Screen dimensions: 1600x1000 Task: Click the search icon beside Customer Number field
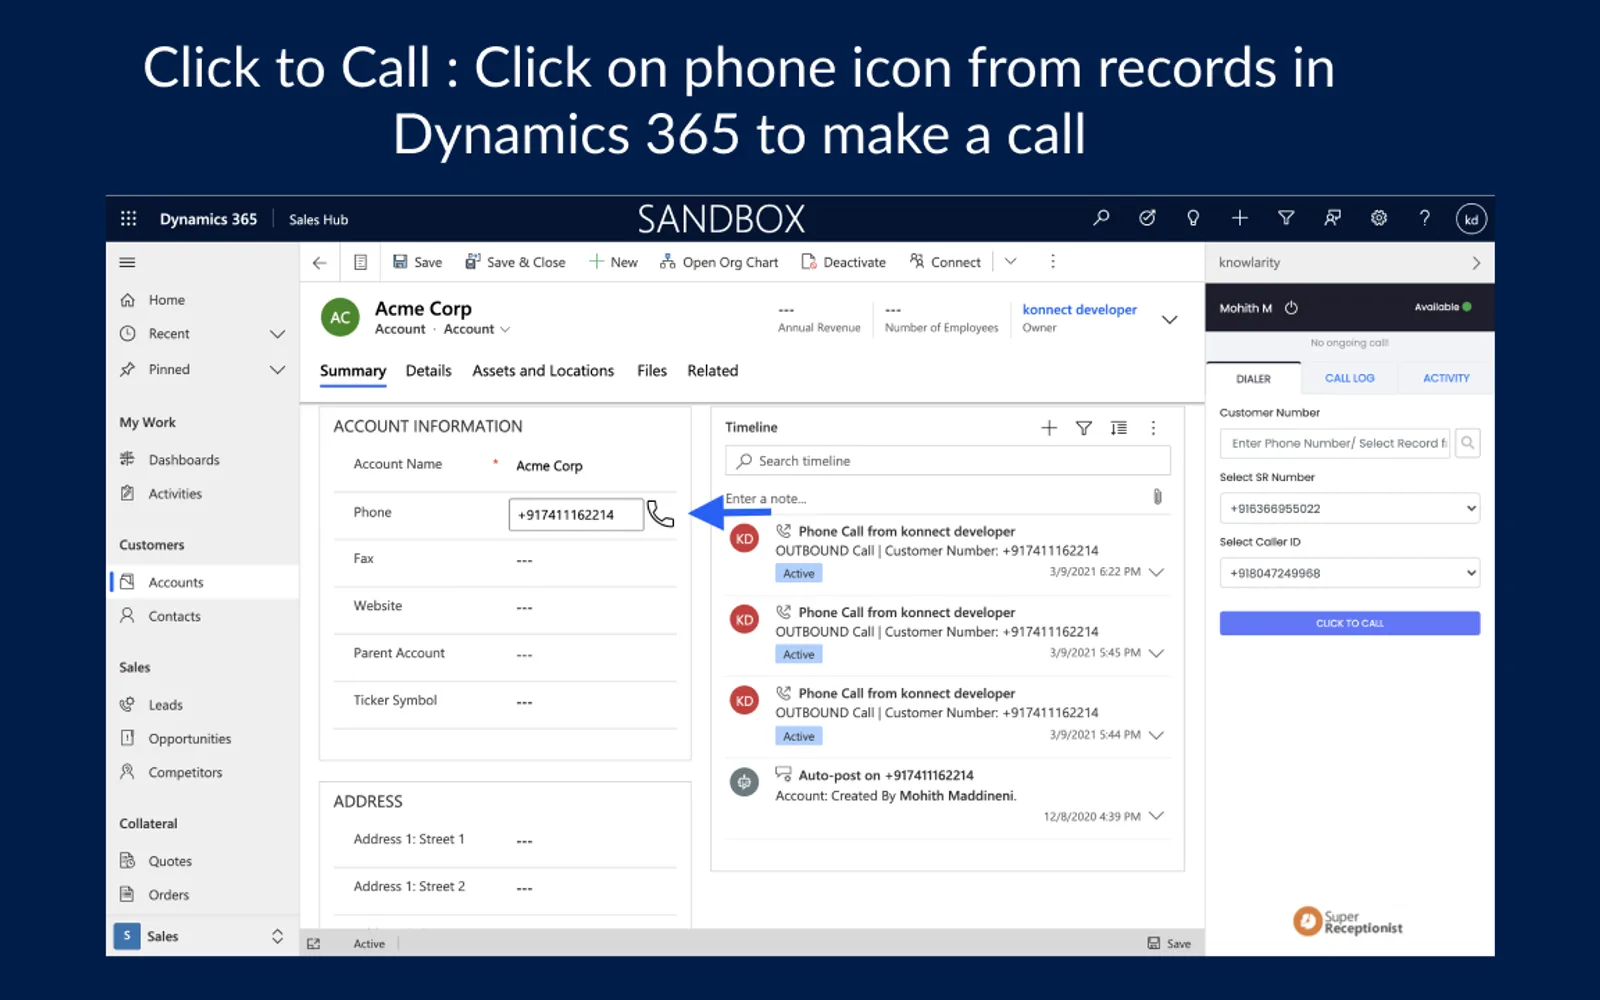point(1467,443)
